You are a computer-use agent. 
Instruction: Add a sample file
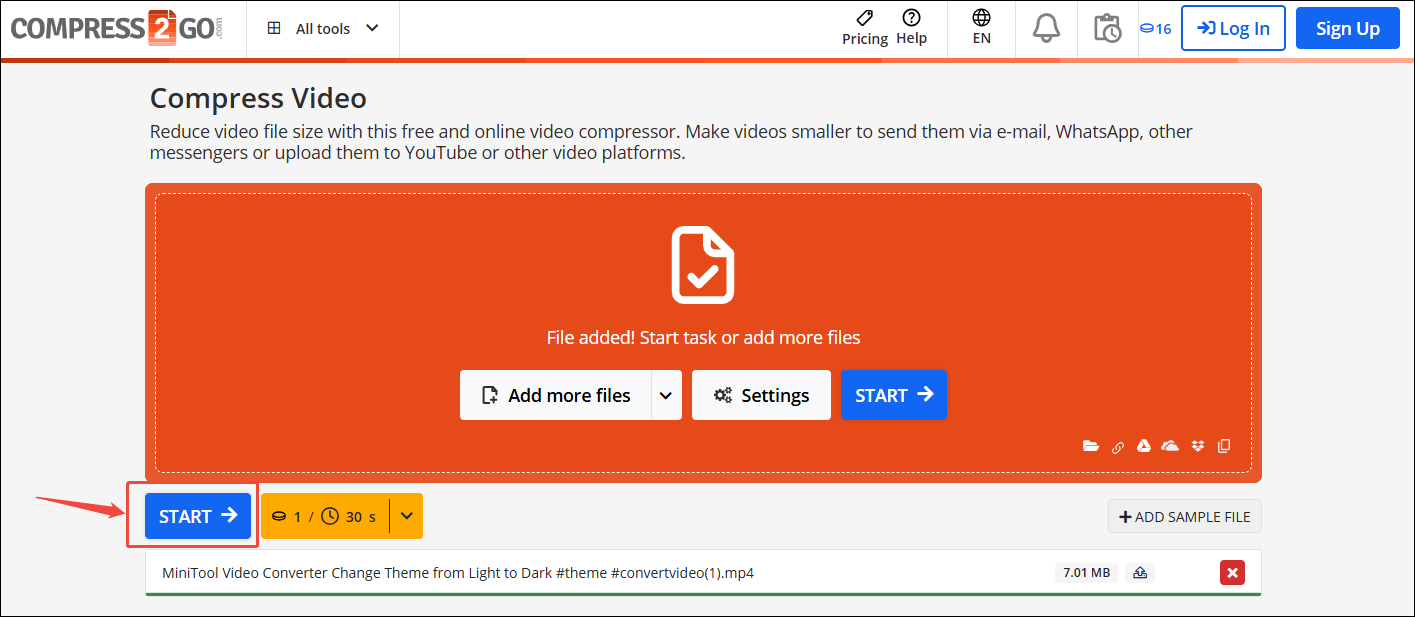[x=1184, y=516]
